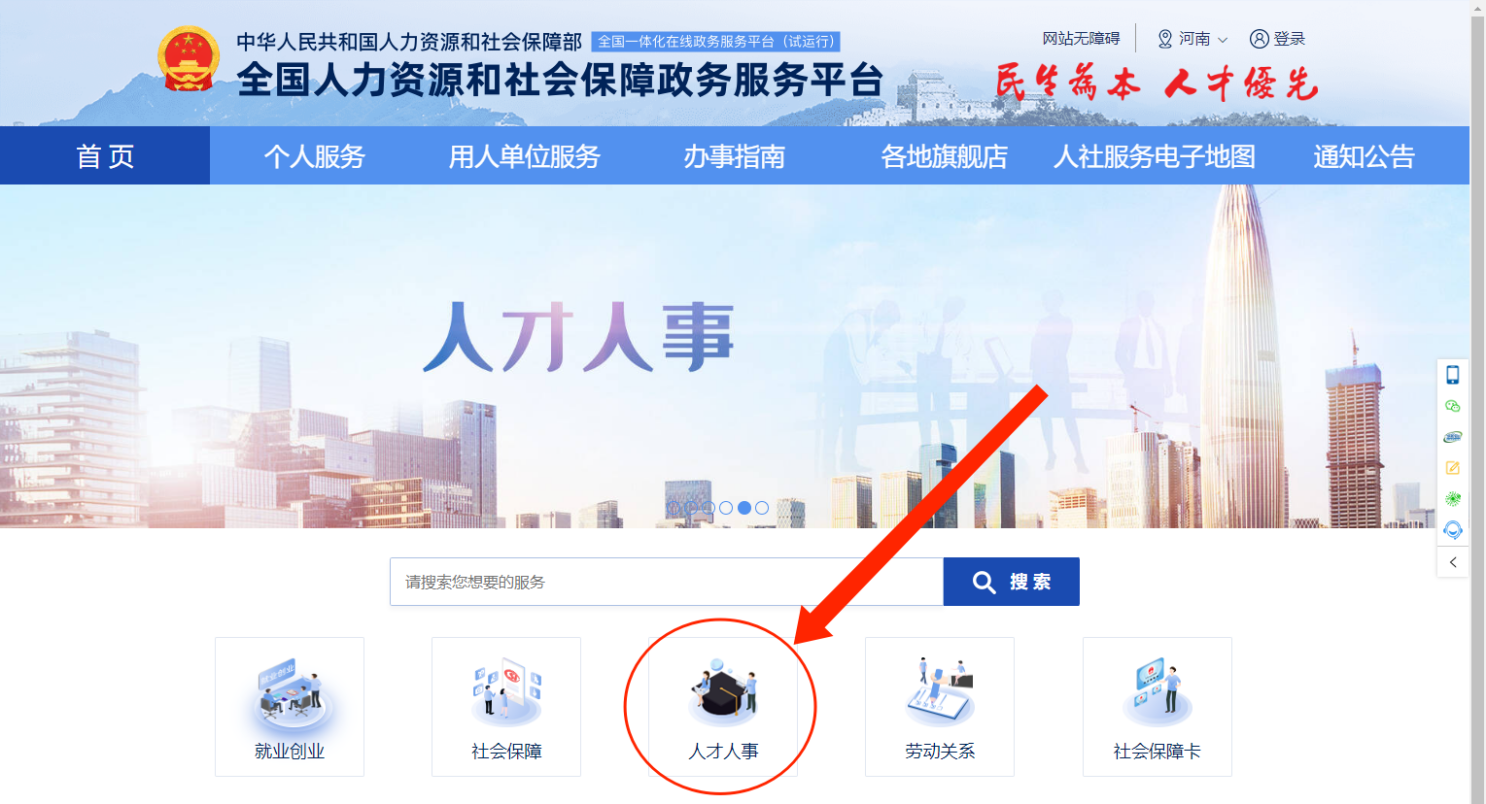Open the 劳动关系 service category icon

(940, 707)
